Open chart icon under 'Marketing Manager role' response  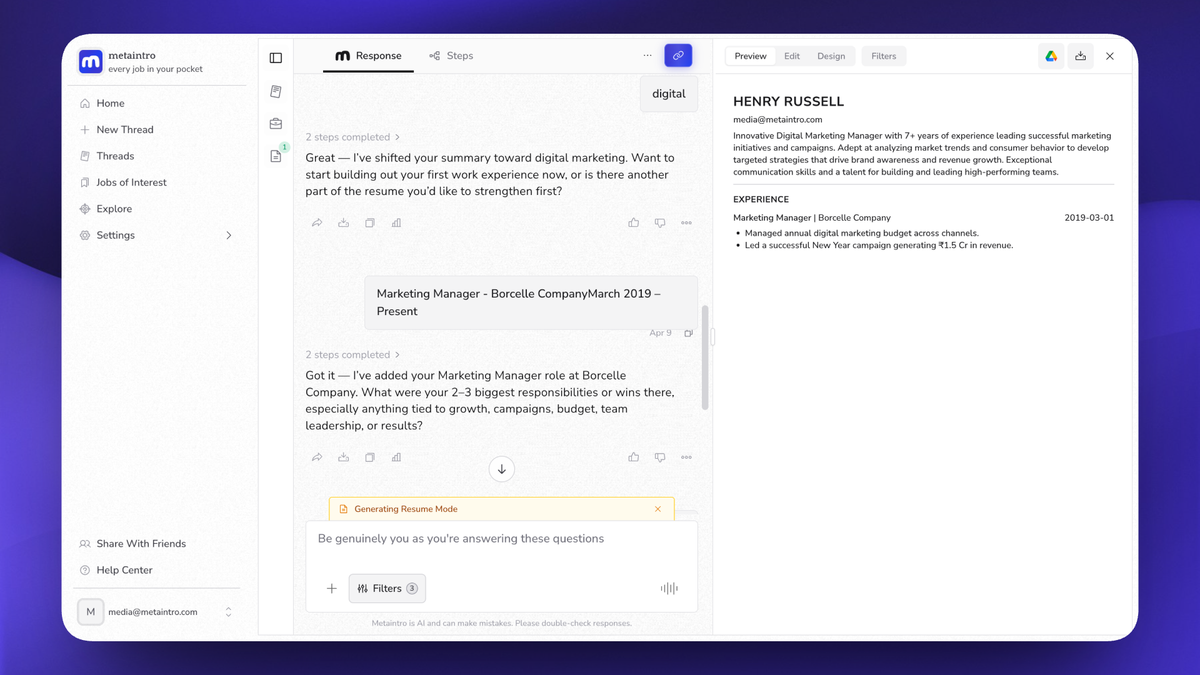pyautogui.click(x=396, y=457)
